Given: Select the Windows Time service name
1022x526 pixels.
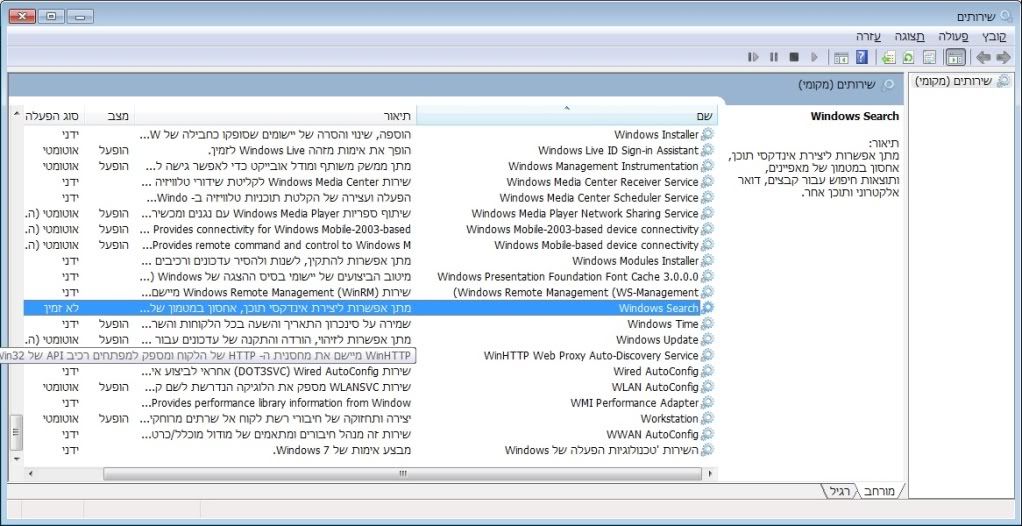Looking at the screenshot, I should coord(663,324).
